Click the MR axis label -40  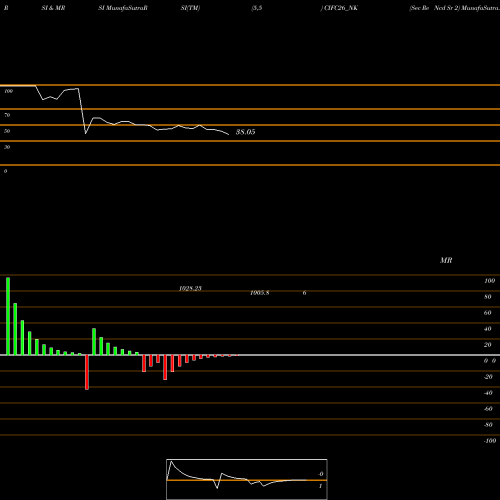488,393
